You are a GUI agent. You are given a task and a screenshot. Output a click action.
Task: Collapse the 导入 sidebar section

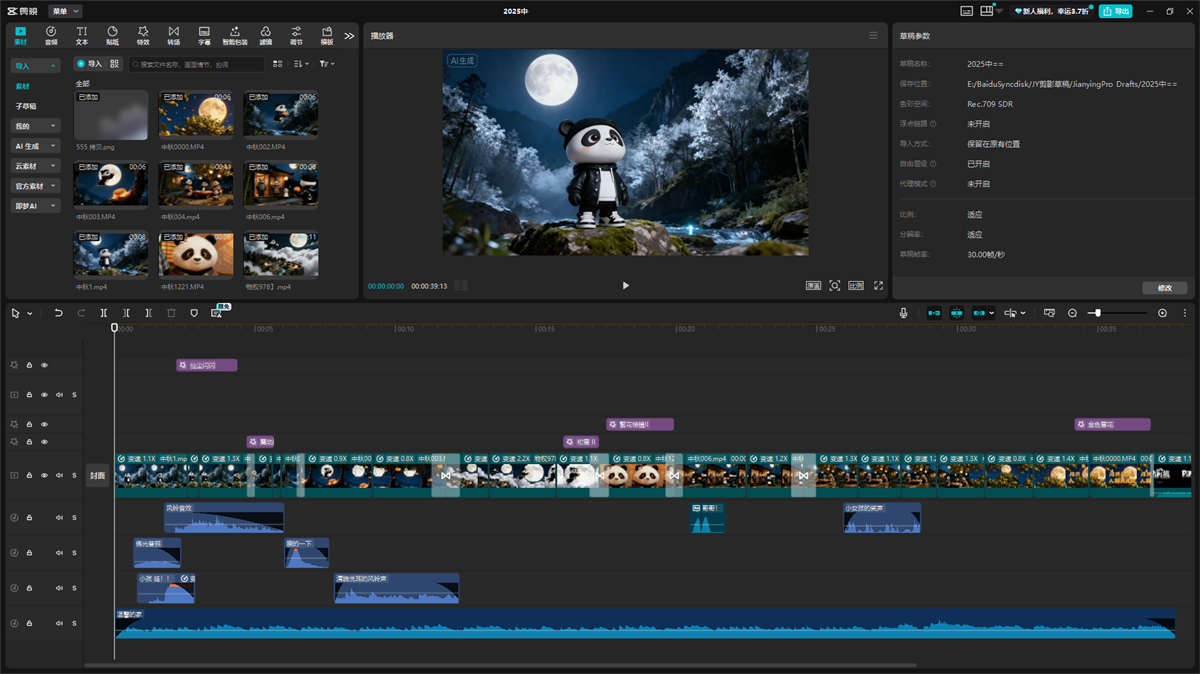click(36, 66)
